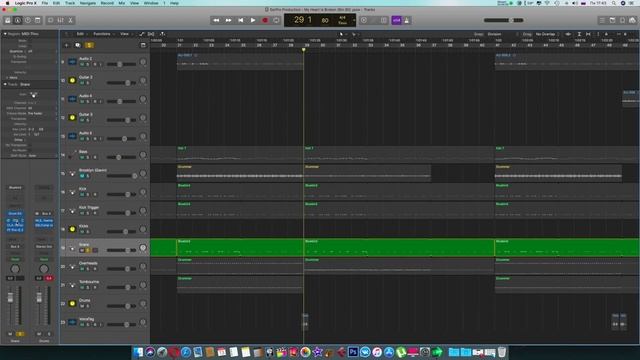The width and height of the screenshot is (640, 360).
Task: Click the Rewind transport button
Action: pos(216,20)
